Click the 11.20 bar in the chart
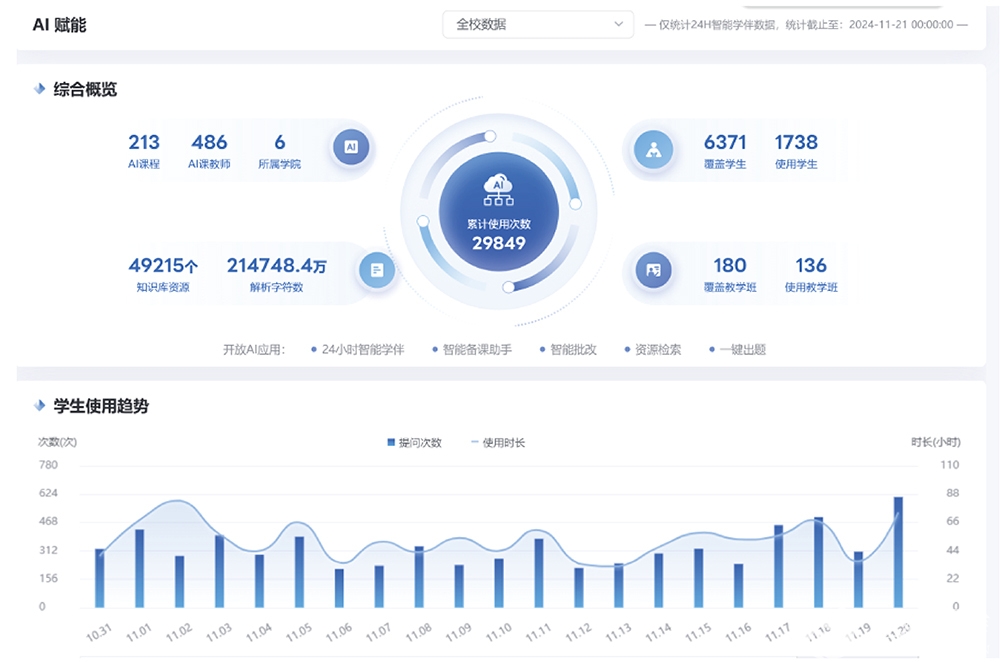 coord(898,552)
